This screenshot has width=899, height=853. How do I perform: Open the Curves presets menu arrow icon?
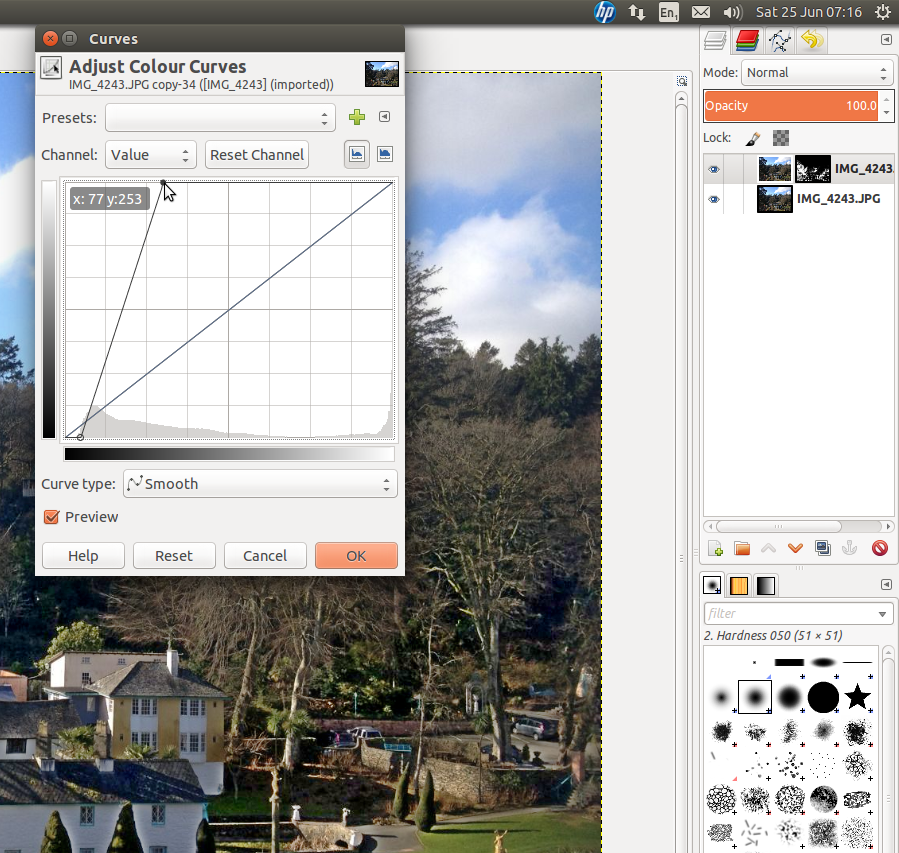point(384,117)
